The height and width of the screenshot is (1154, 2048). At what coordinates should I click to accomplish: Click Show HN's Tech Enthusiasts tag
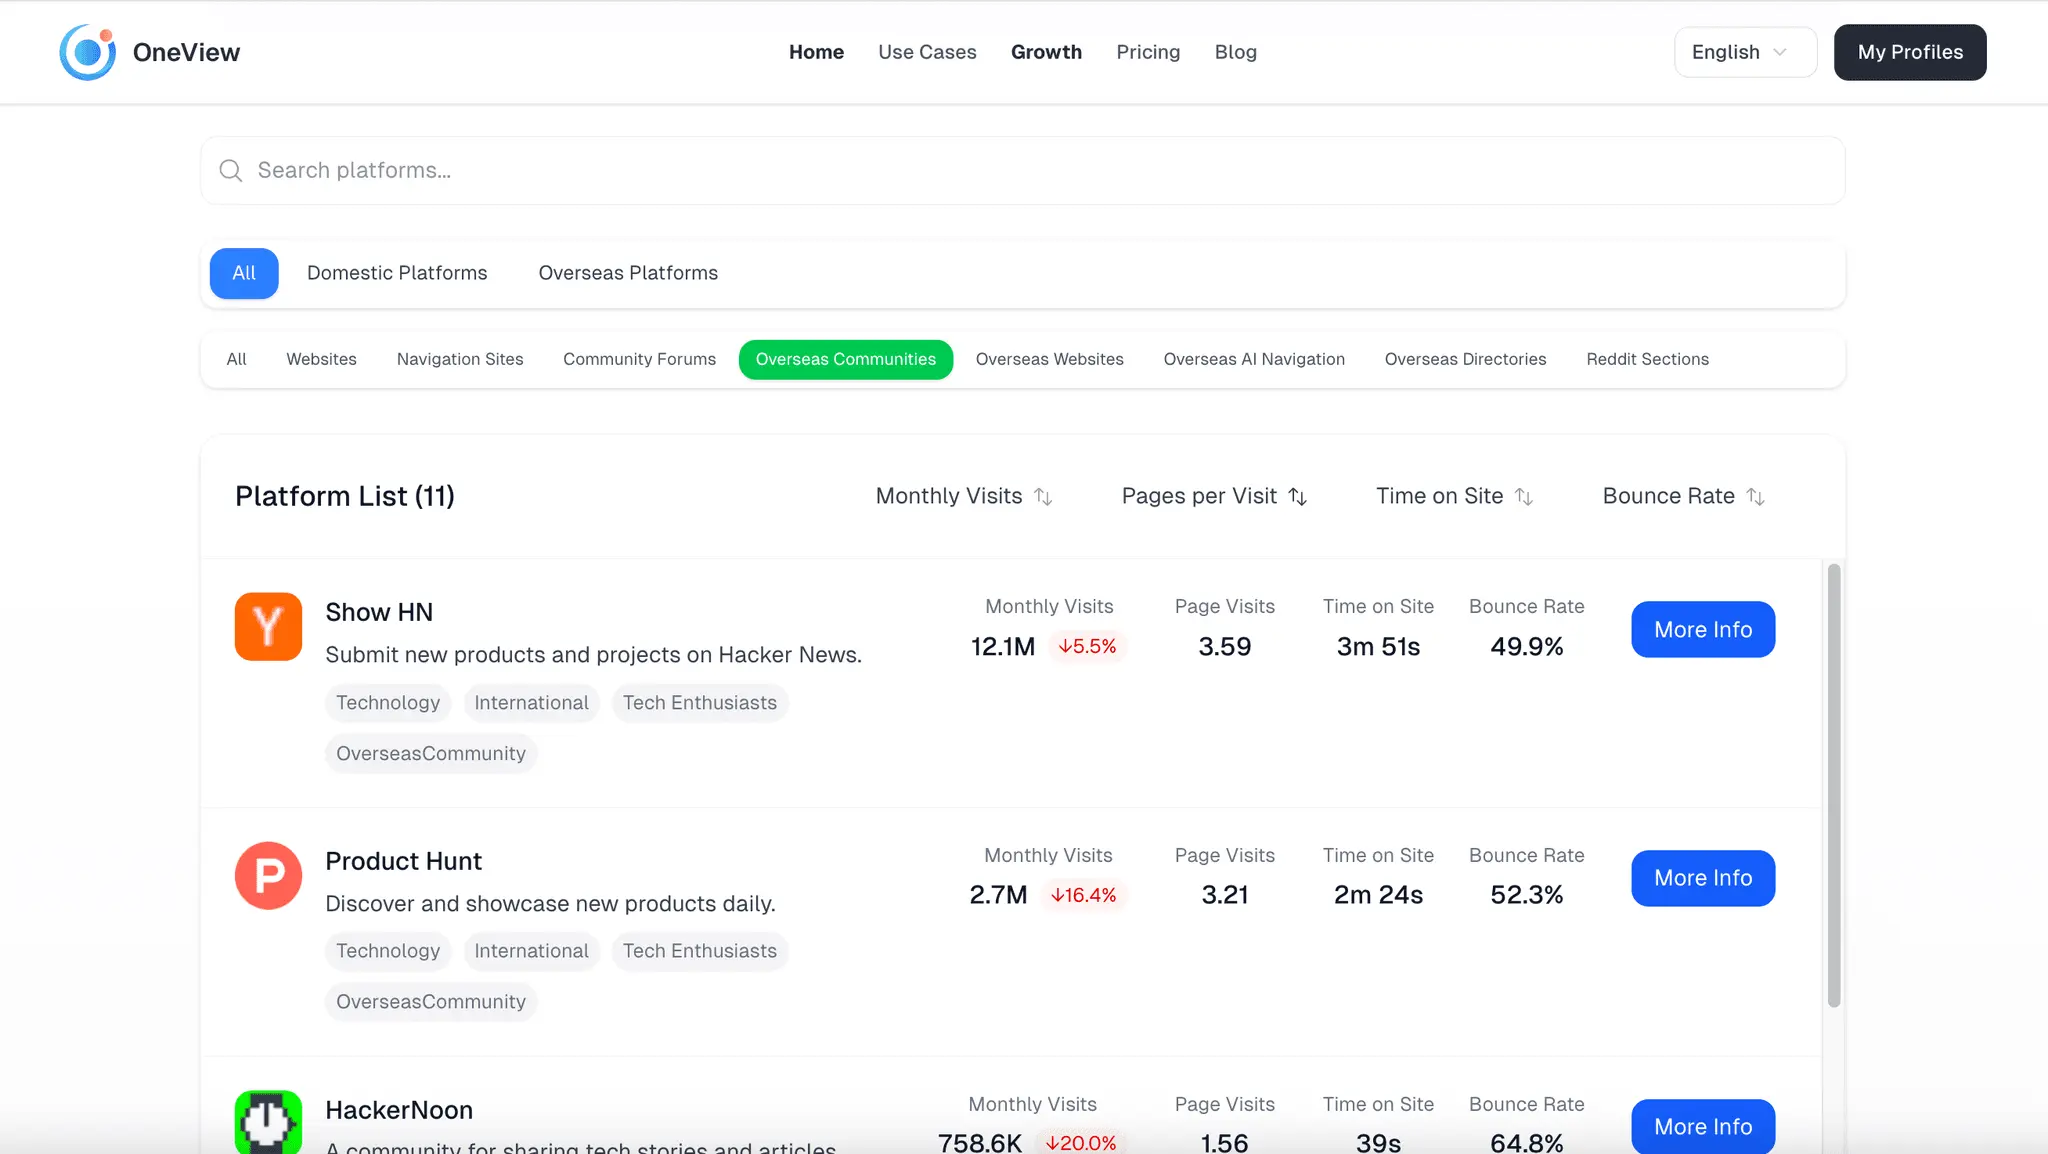point(700,703)
